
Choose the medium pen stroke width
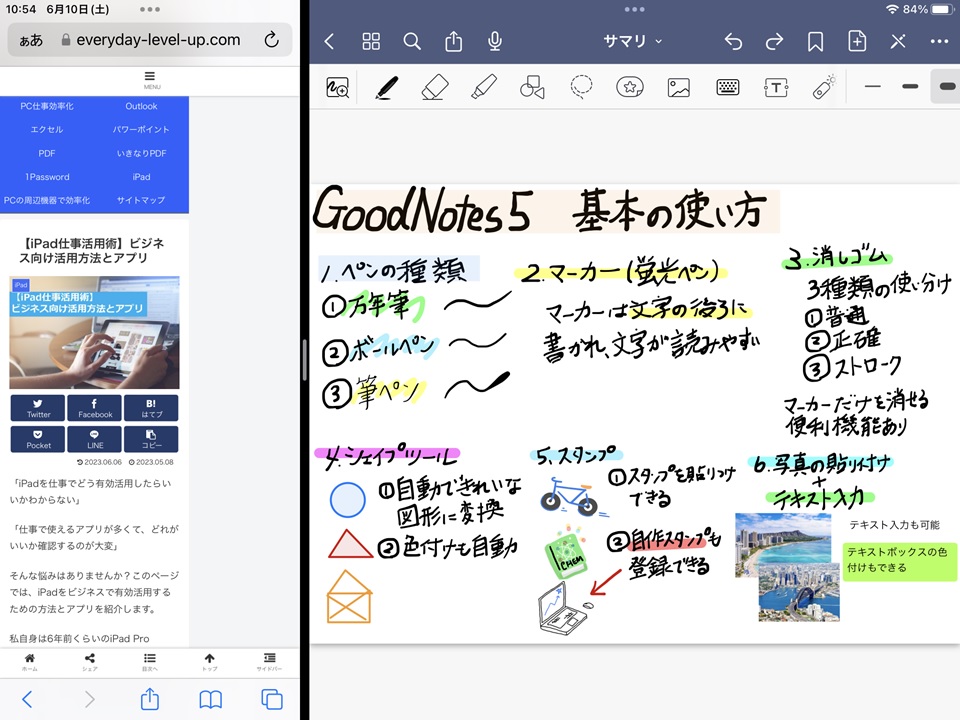tap(910, 86)
